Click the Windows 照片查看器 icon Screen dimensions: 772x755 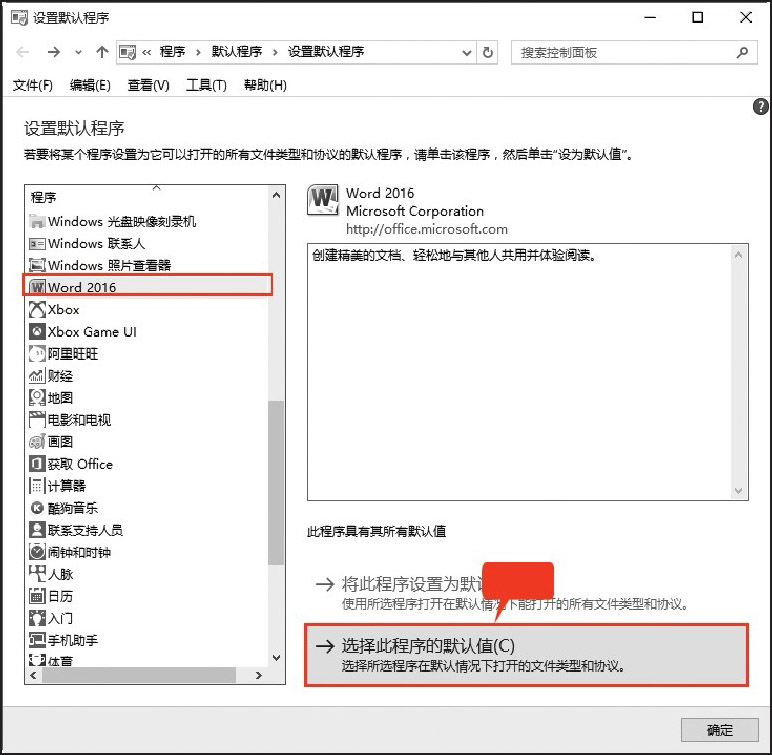37,265
